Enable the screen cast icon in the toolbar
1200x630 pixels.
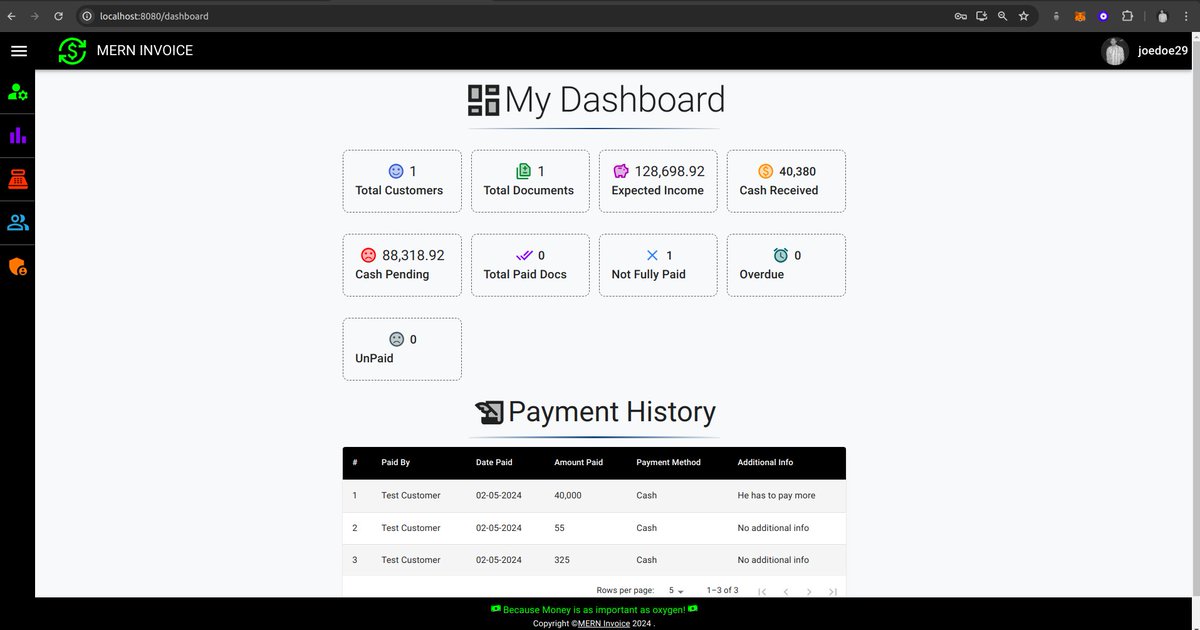tap(981, 16)
